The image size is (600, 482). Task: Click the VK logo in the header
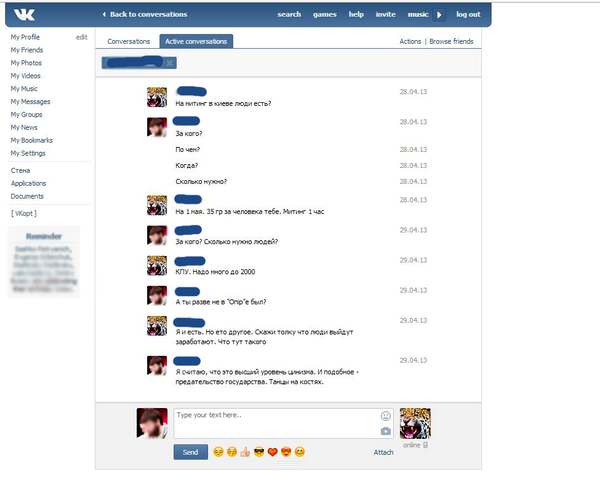22,14
